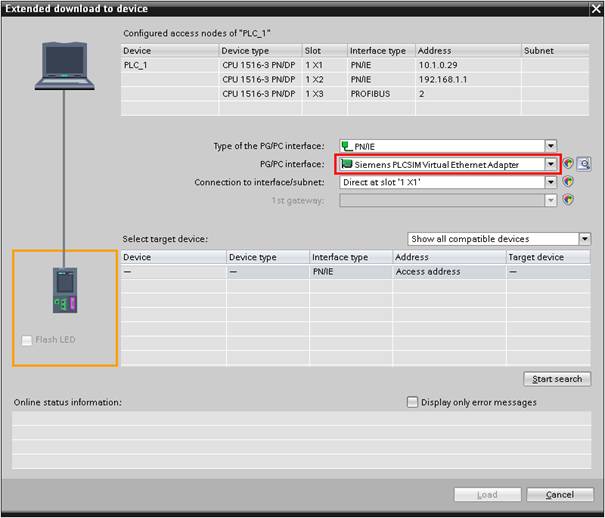Image resolution: width=605 pixels, height=518 pixels.
Task: Click shield icon beside PG/PC interface dropdown
Action: coord(568,164)
